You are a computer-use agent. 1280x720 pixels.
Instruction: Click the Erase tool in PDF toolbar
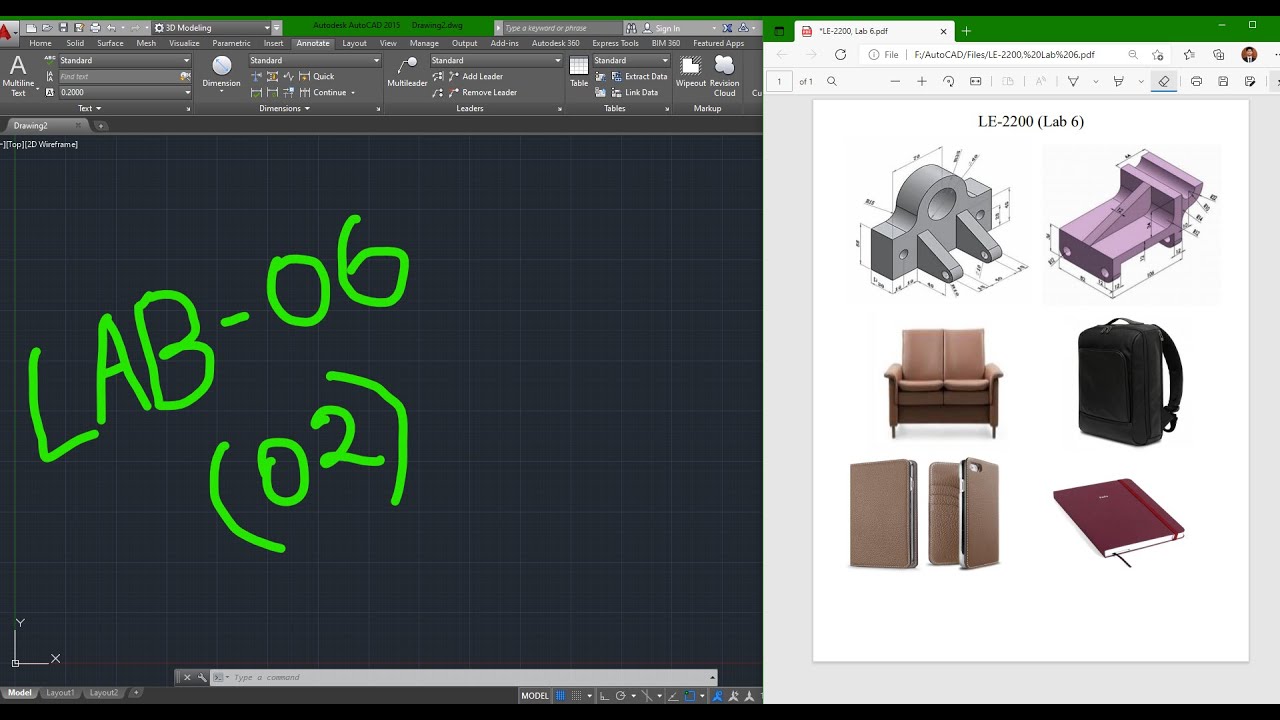[1163, 81]
